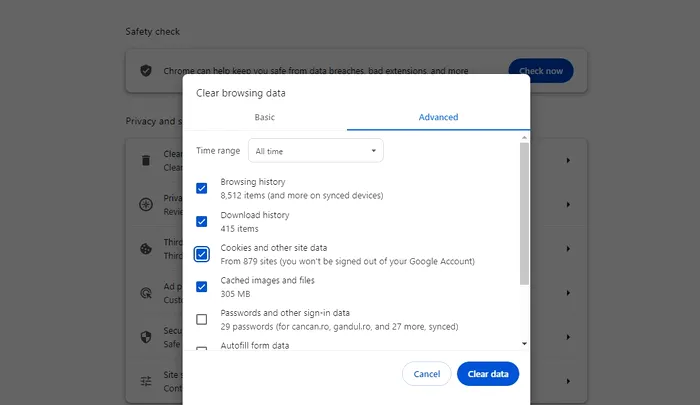Click the Security shield icon
Screen dimensions: 700x405
click(146, 337)
